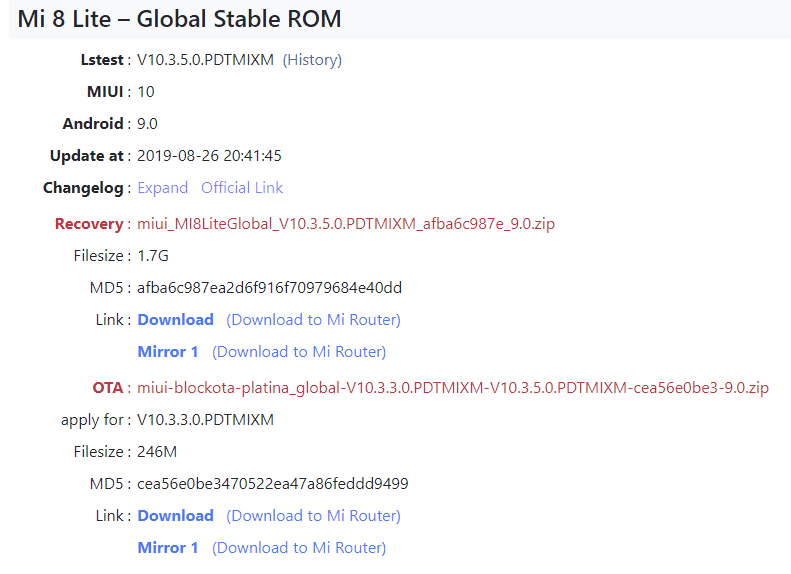Click the apply for version V10.3.3.0.PDTMIXM

point(206,420)
